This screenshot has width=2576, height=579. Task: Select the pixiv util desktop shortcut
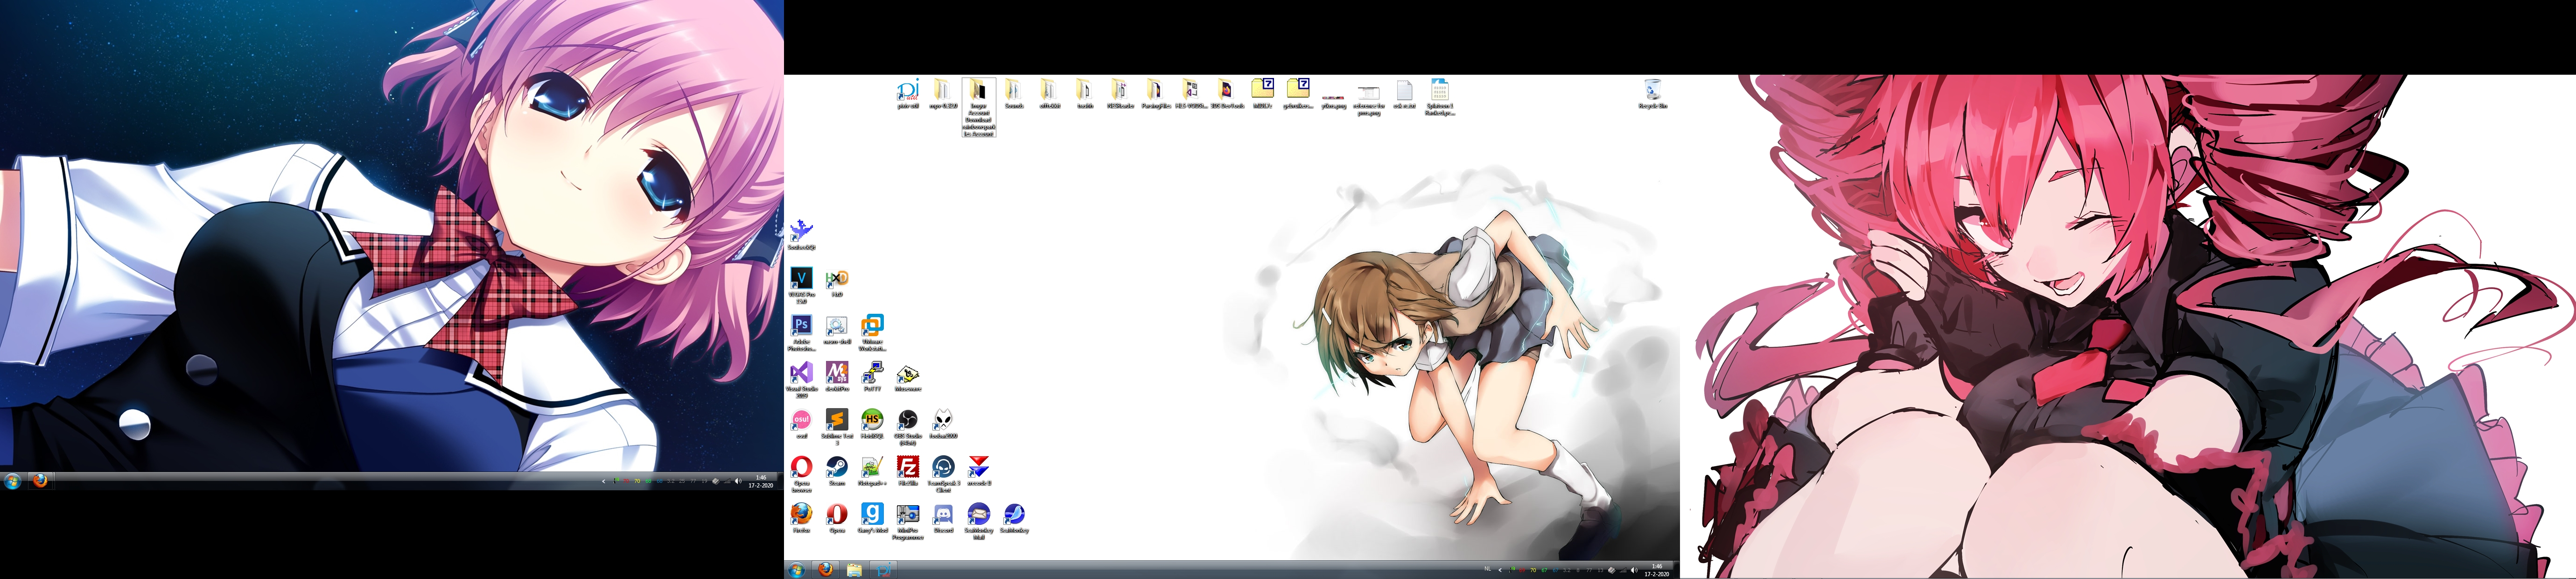908,93
